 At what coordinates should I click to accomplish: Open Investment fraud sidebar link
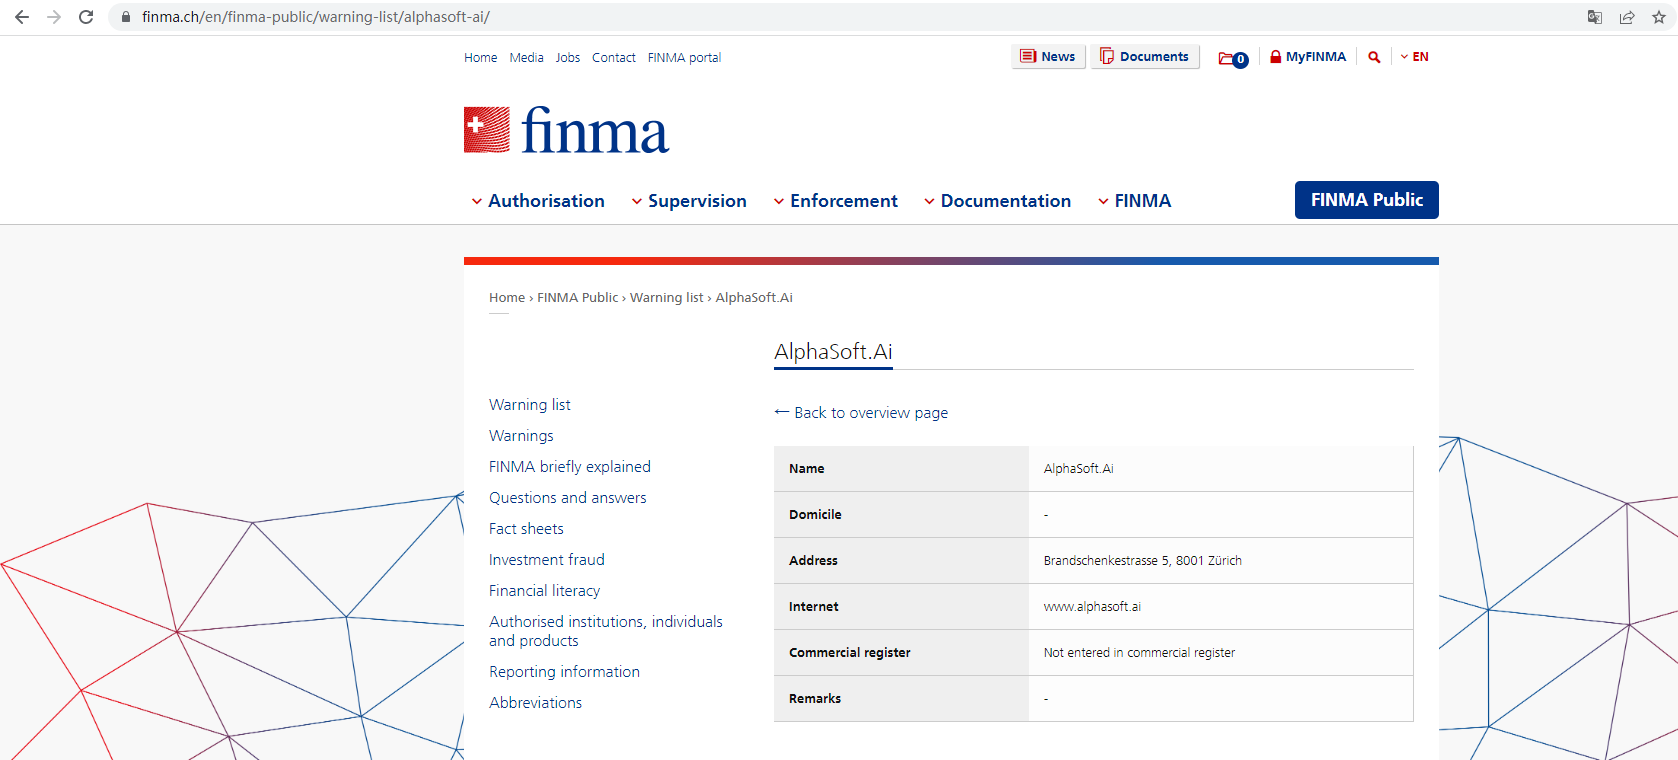tap(546, 560)
